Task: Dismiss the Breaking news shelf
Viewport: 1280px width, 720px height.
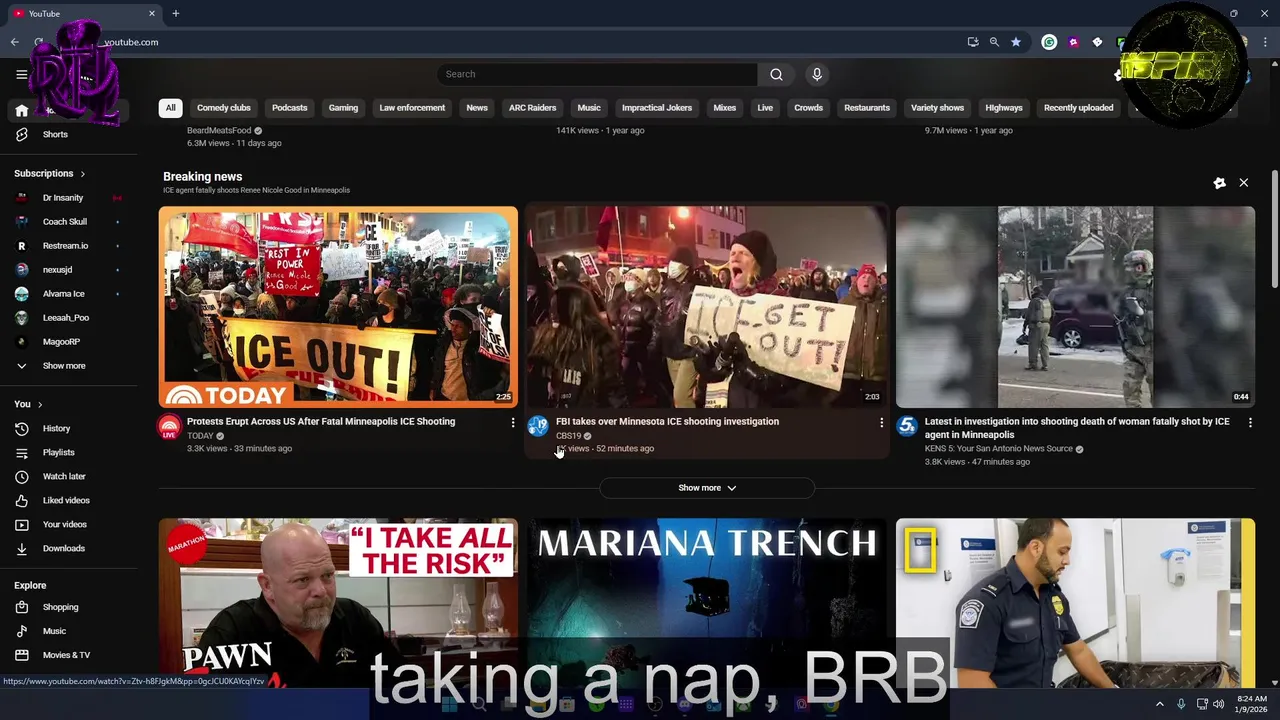Action: 1244,183
